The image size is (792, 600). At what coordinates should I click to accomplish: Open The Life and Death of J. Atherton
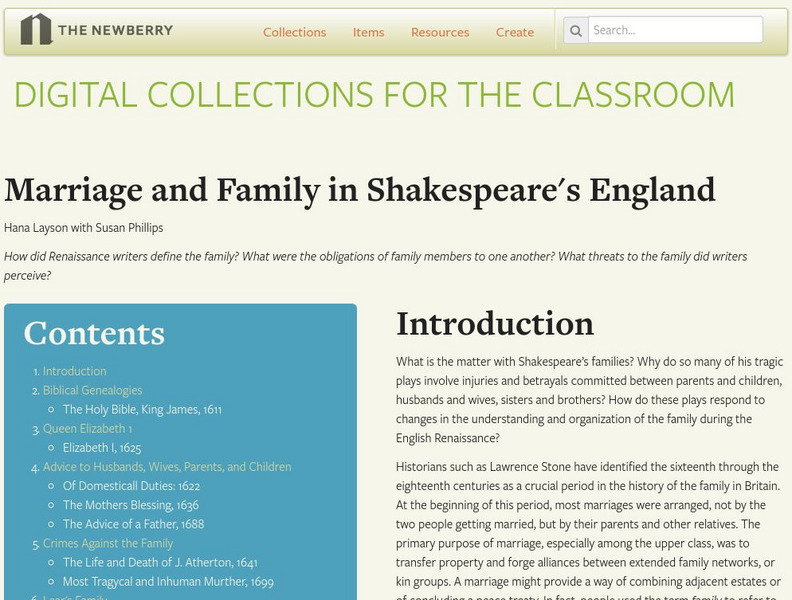(x=160, y=562)
